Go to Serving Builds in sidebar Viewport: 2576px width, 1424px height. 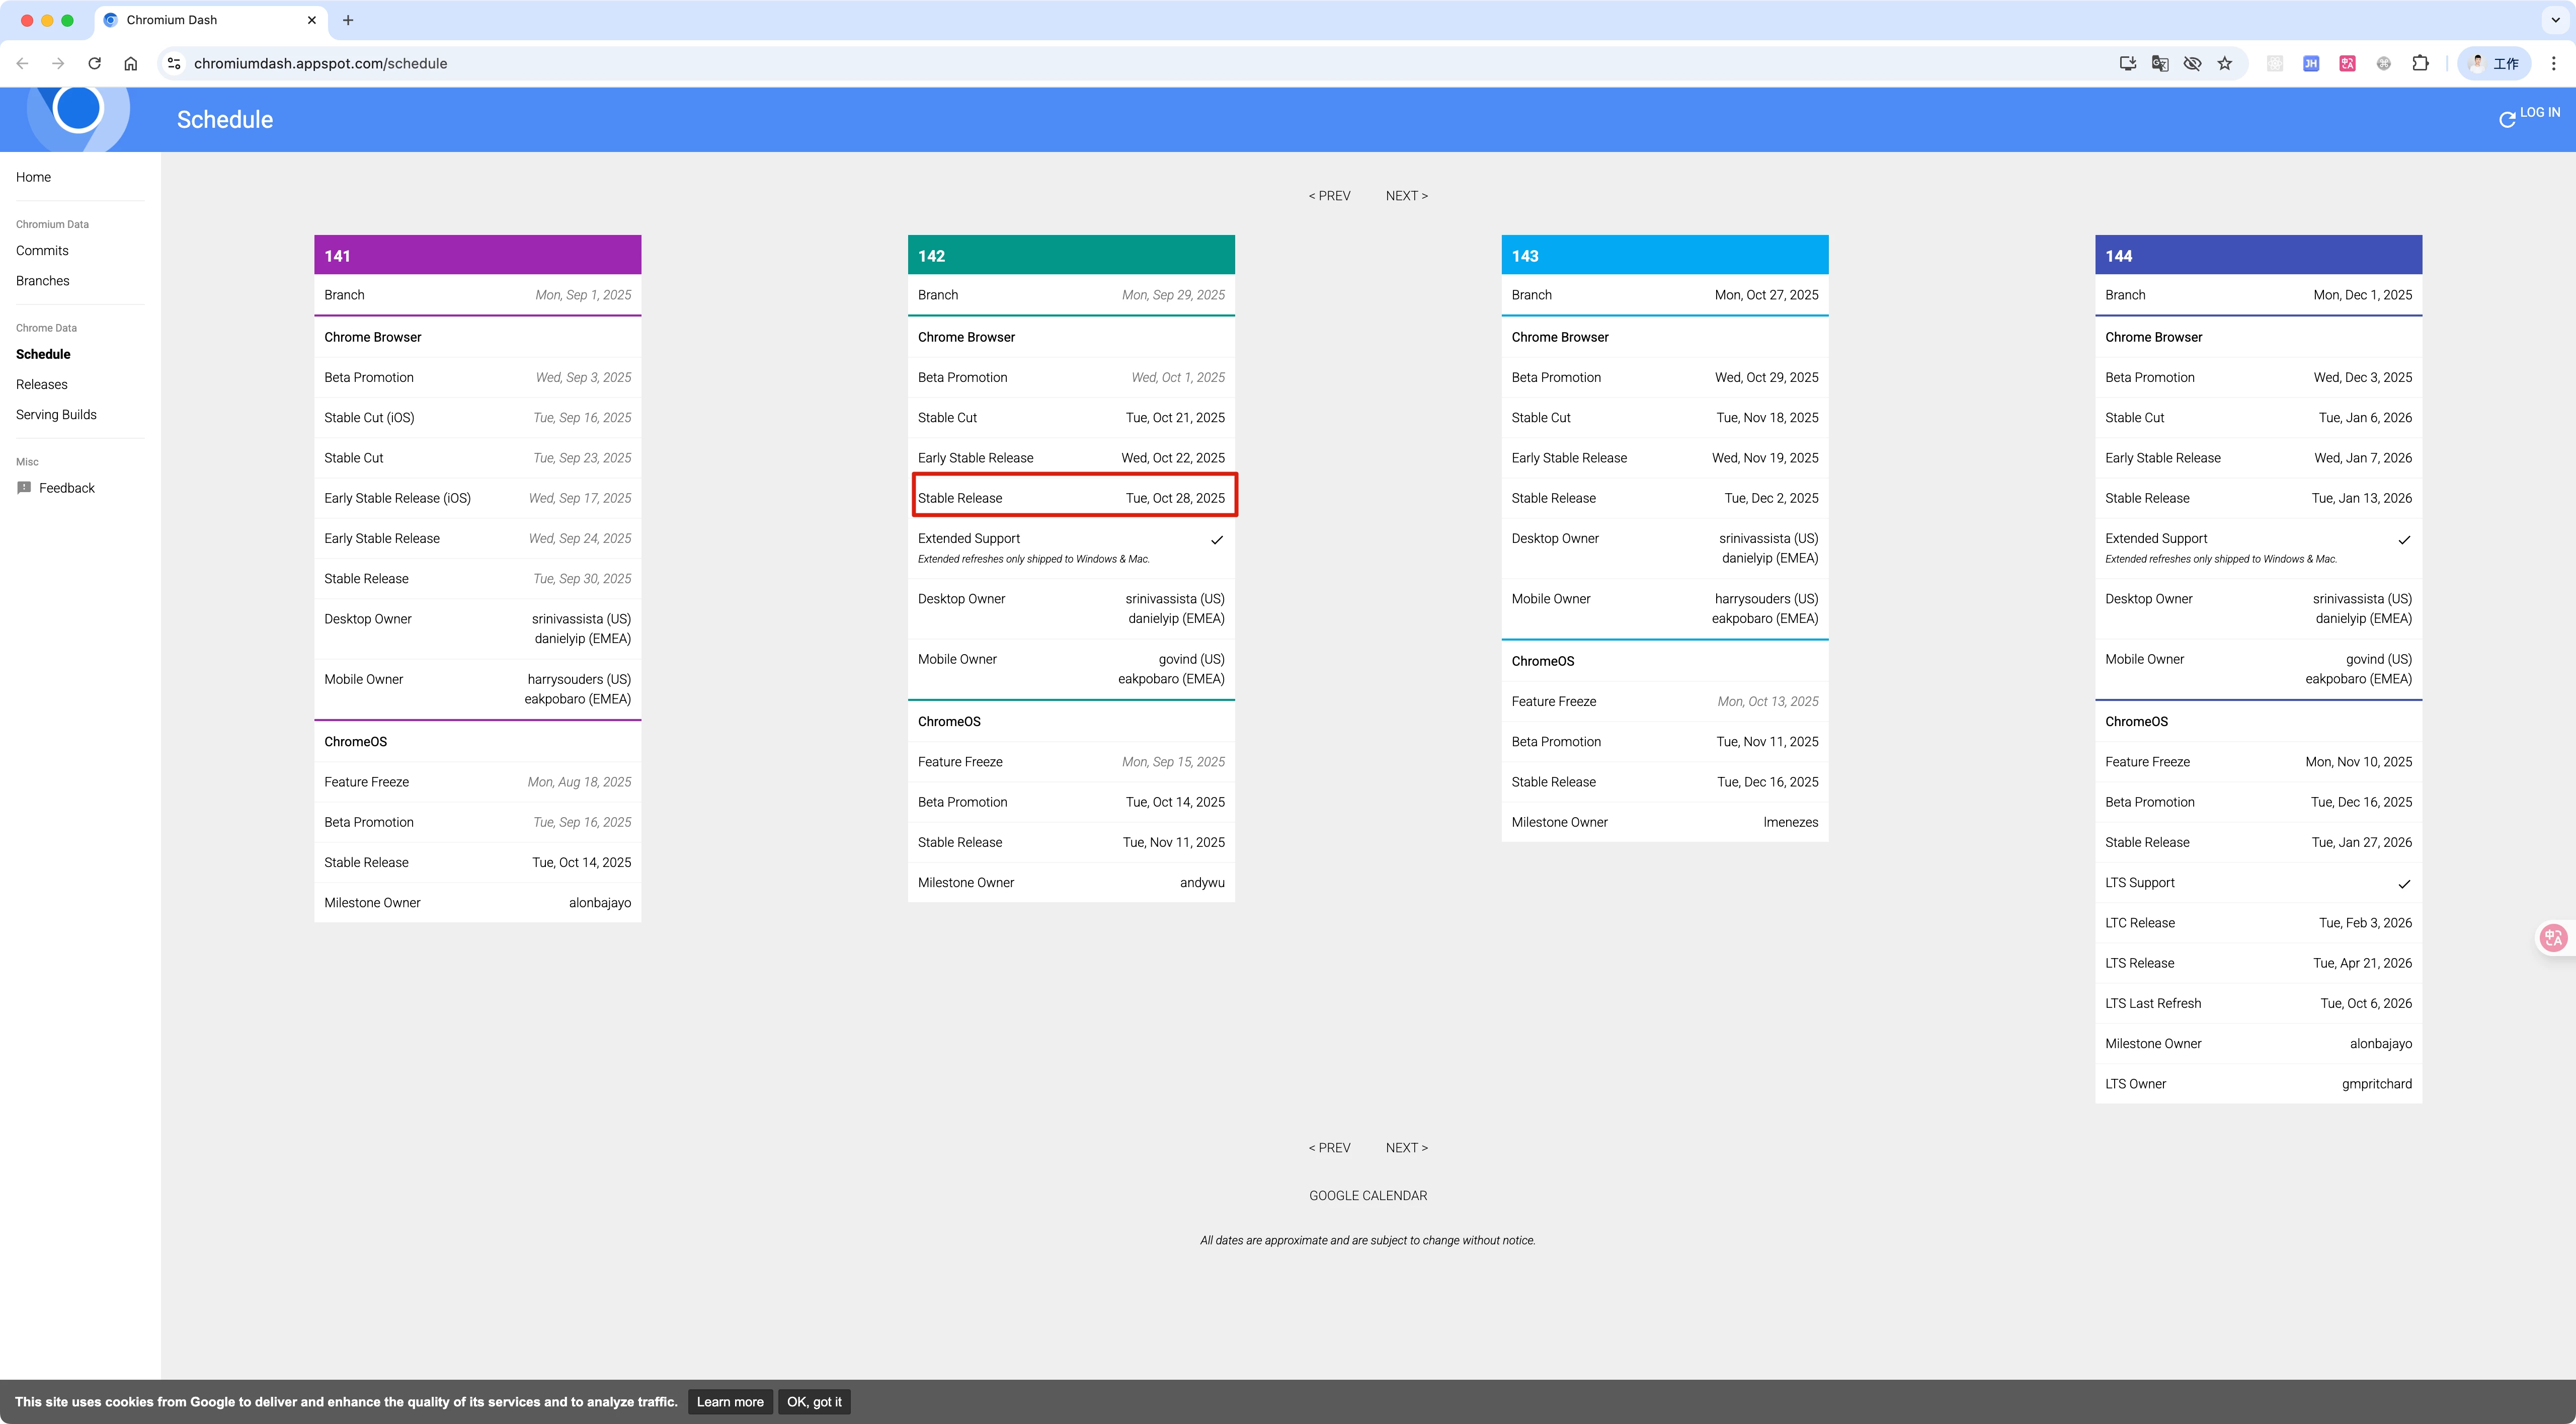(x=56, y=414)
